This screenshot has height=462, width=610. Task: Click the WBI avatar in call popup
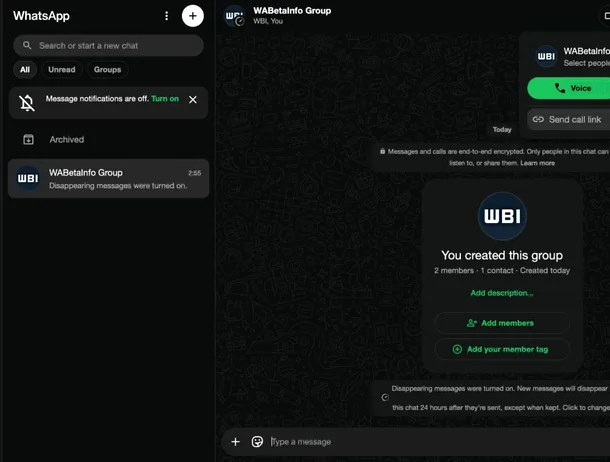click(x=546, y=56)
